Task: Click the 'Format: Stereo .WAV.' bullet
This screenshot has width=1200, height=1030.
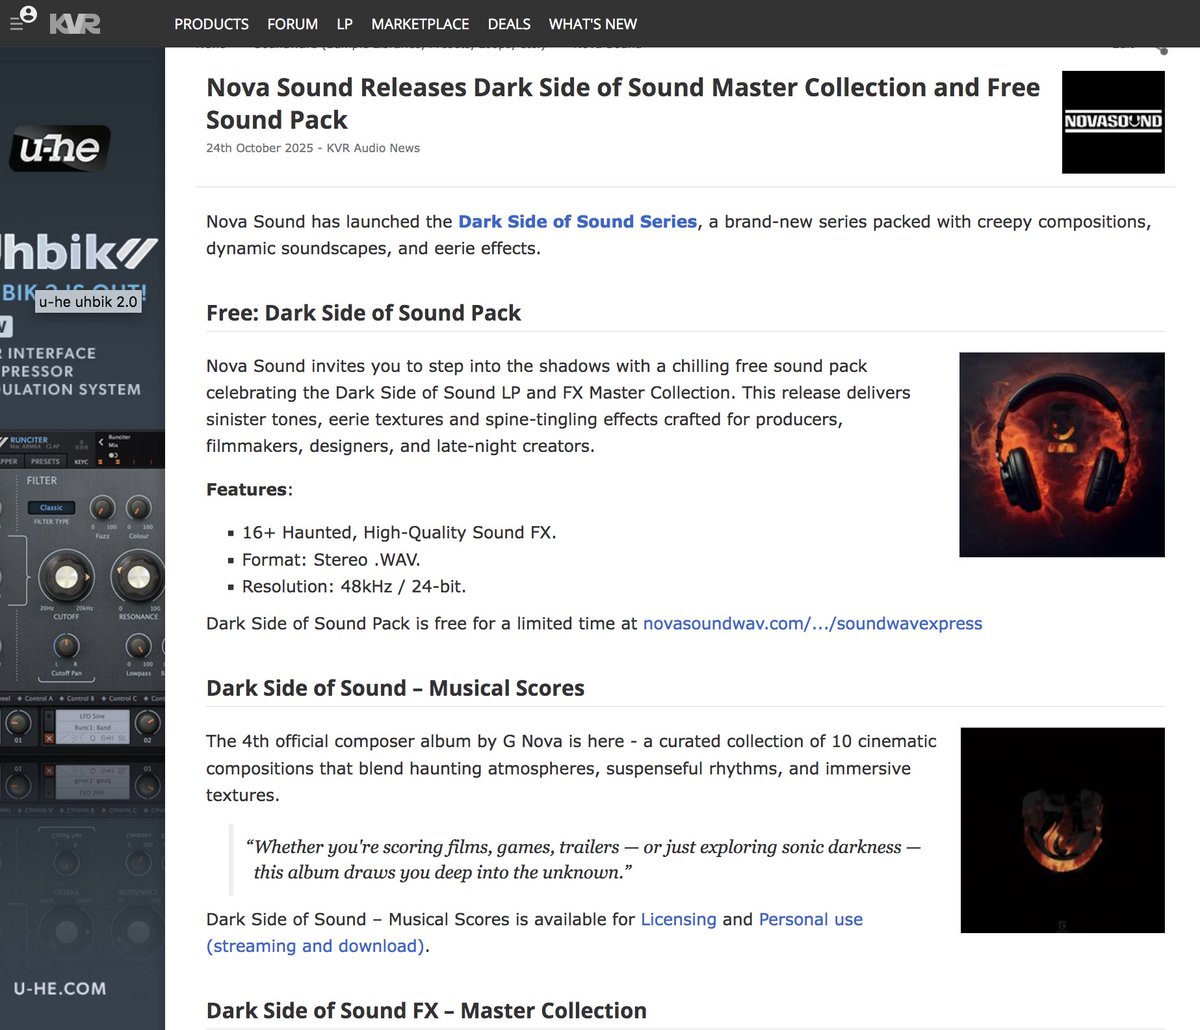Action: pyautogui.click(x=331, y=559)
